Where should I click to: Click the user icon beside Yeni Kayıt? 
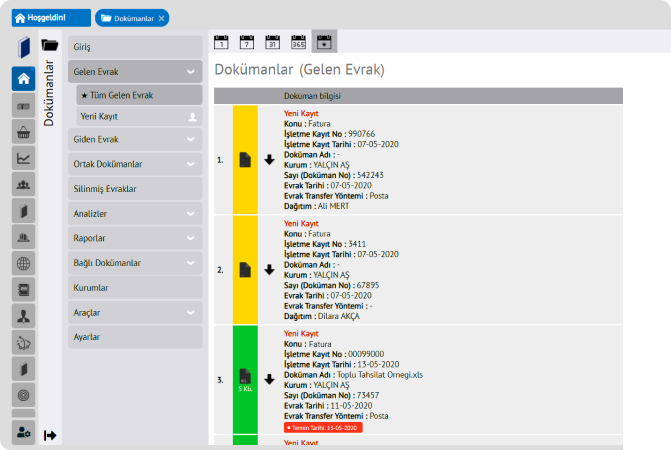[193, 117]
